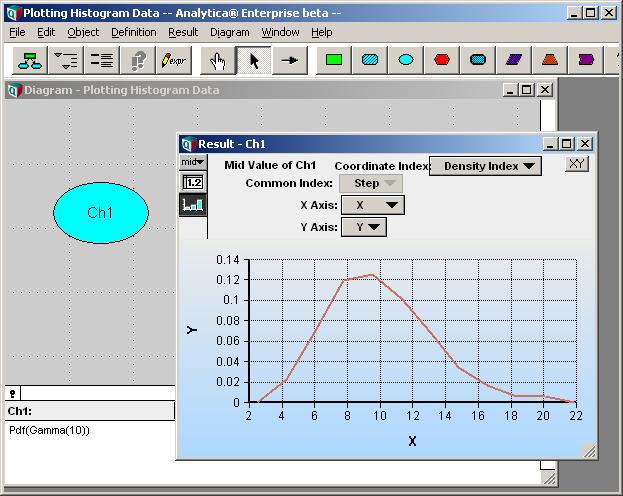Click the Step common index button
This screenshot has height=496, width=623.
click(x=370, y=184)
